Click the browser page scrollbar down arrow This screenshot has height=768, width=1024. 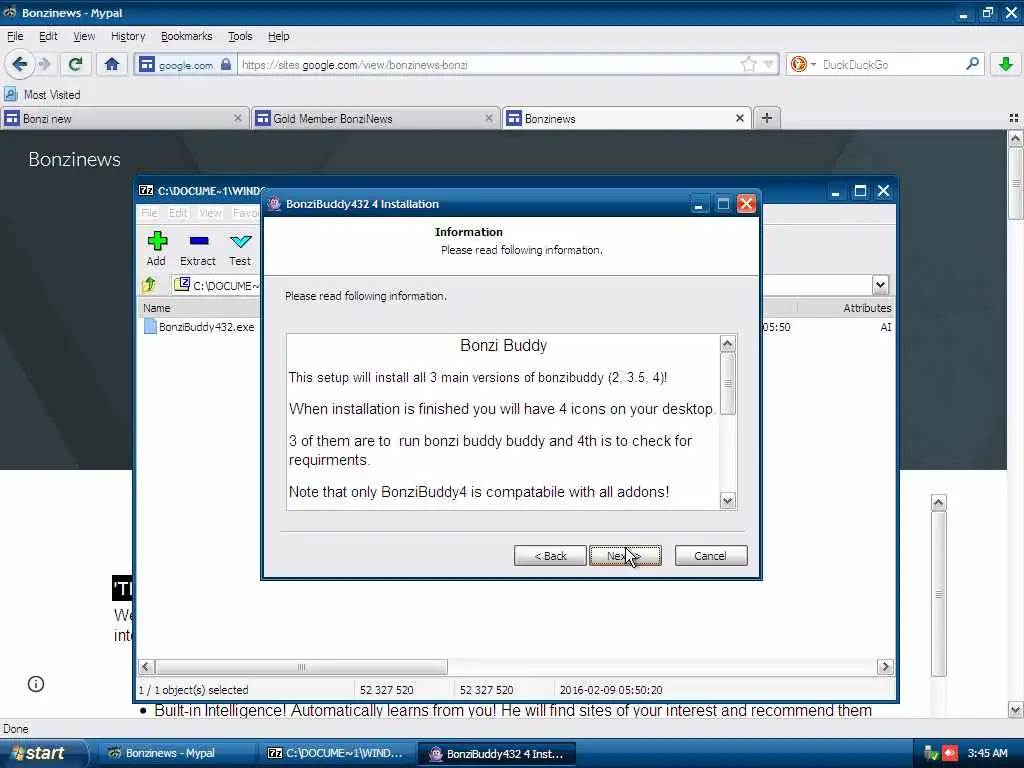tap(1015, 709)
